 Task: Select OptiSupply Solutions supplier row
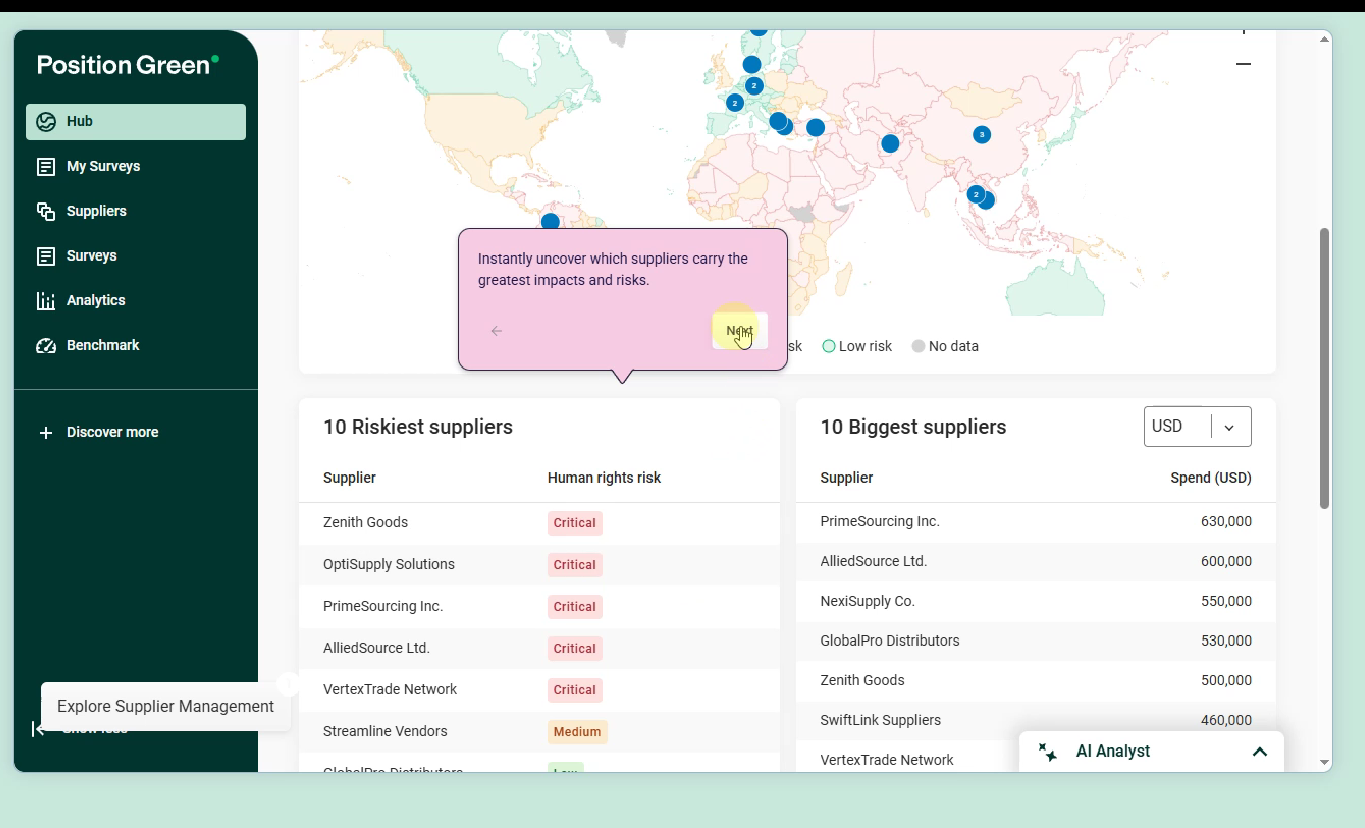tap(539, 565)
